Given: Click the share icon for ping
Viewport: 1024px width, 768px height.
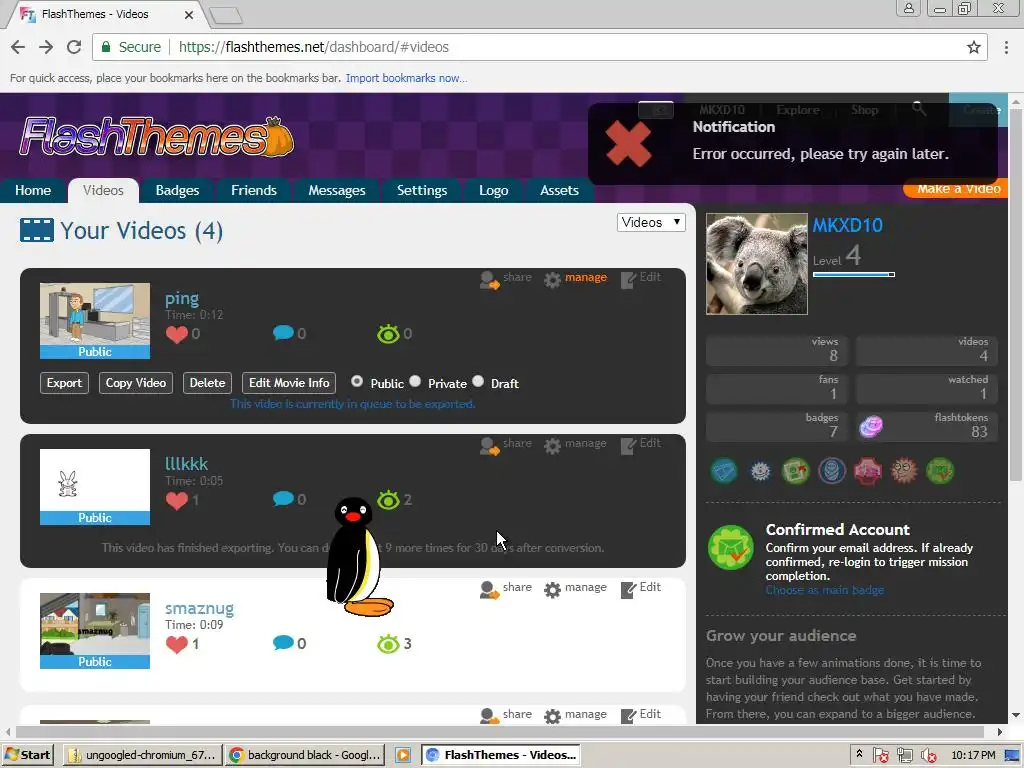Looking at the screenshot, I should pyautogui.click(x=490, y=280).
